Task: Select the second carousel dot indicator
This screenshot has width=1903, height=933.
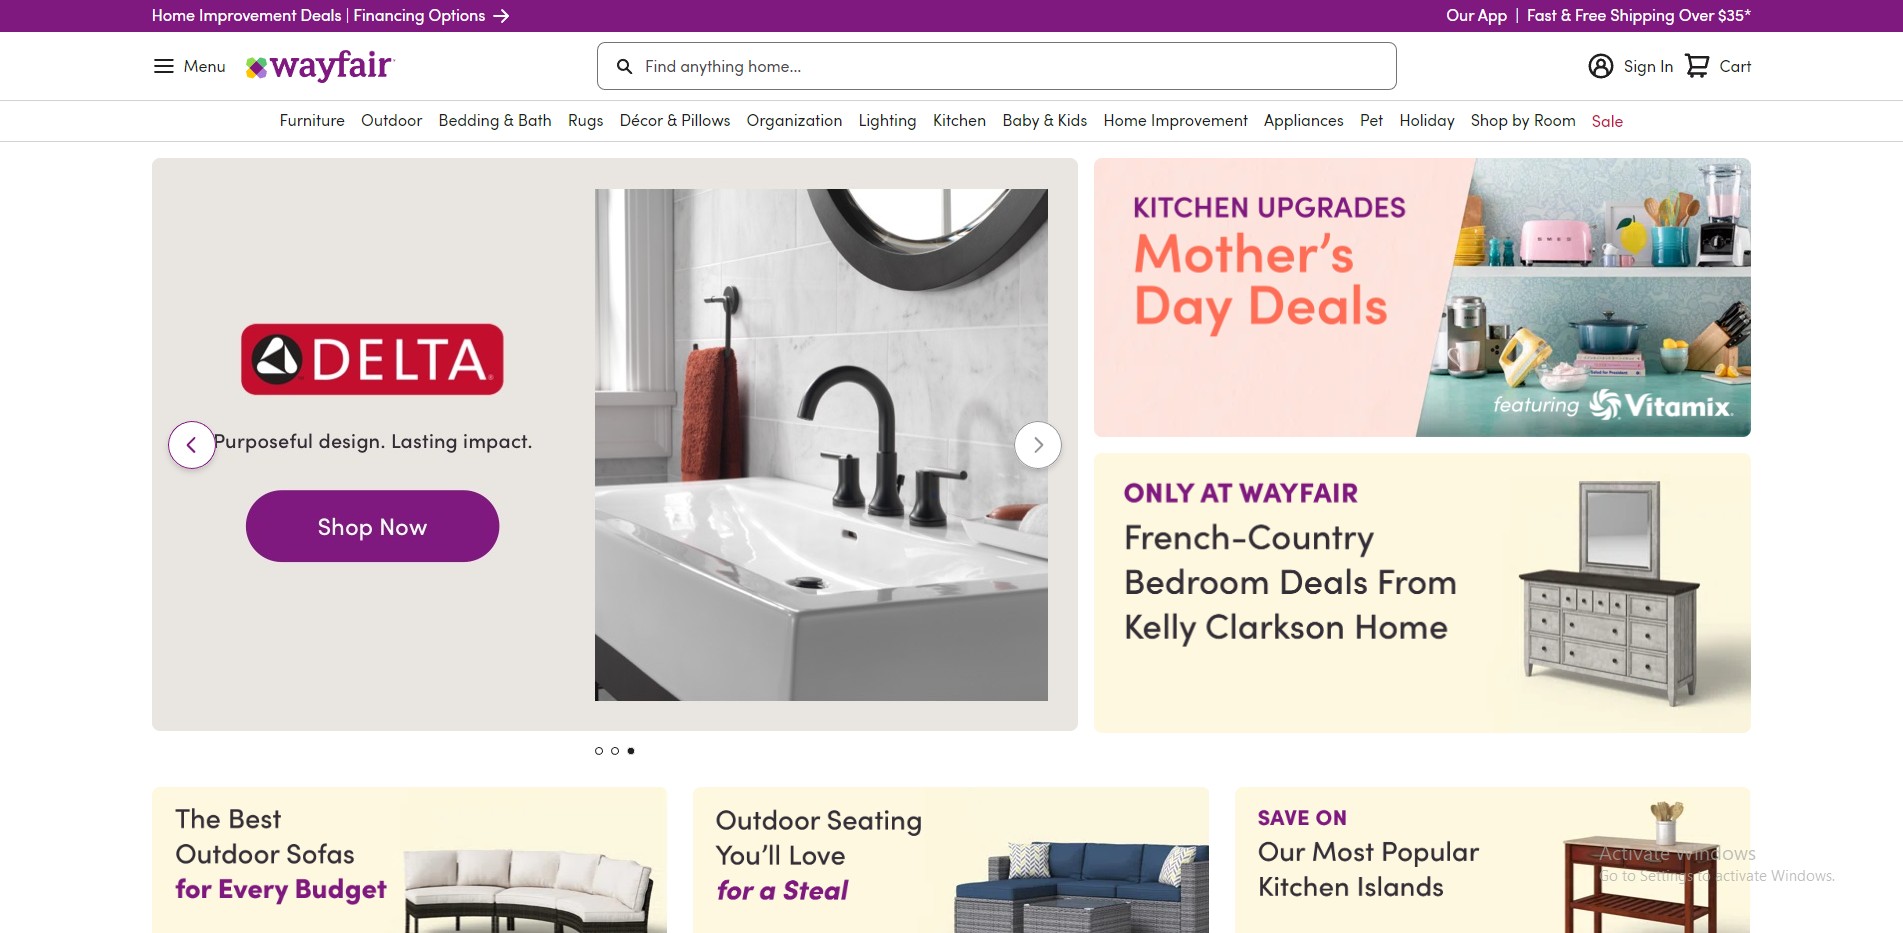Action: 615,751
